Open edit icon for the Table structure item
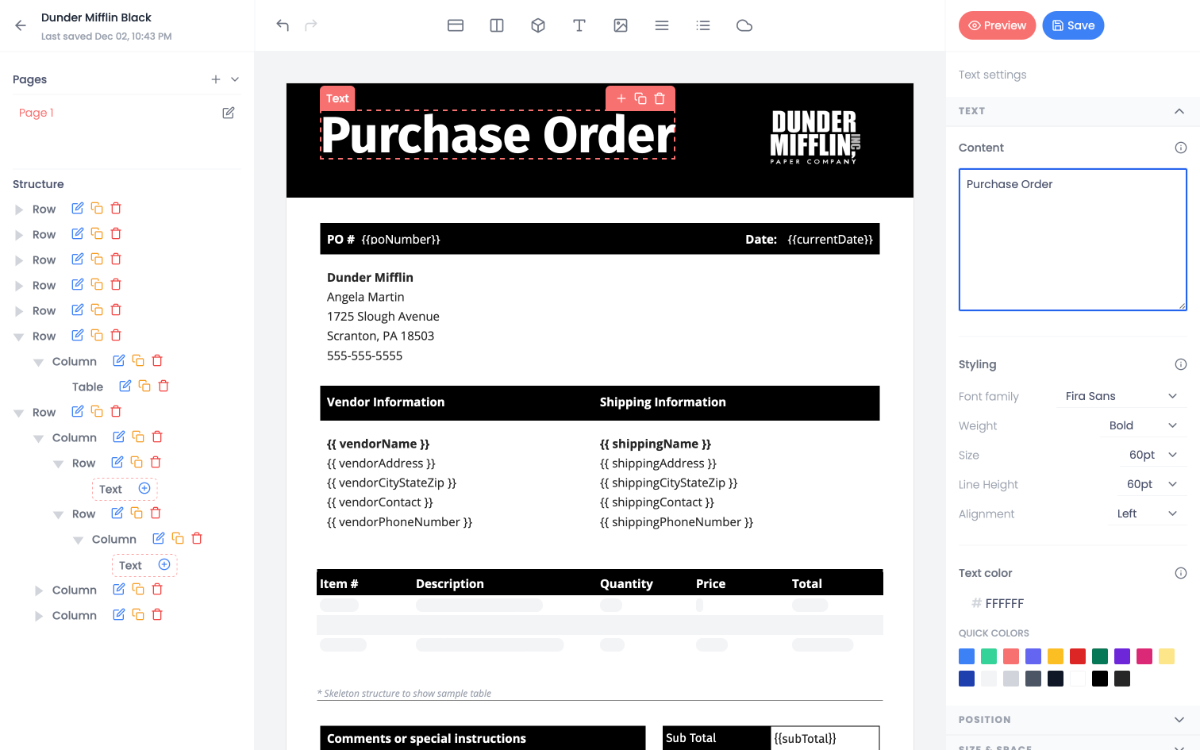Screen dimensions: 1200x750 (125, 385)
